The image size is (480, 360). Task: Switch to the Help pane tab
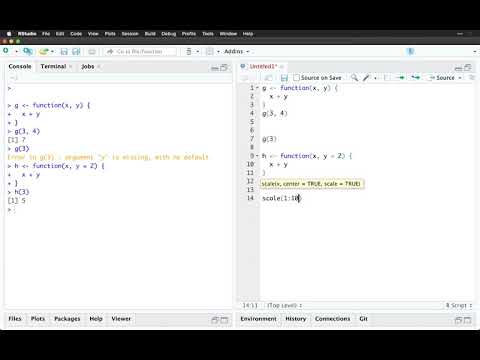(x=96, y=319)
